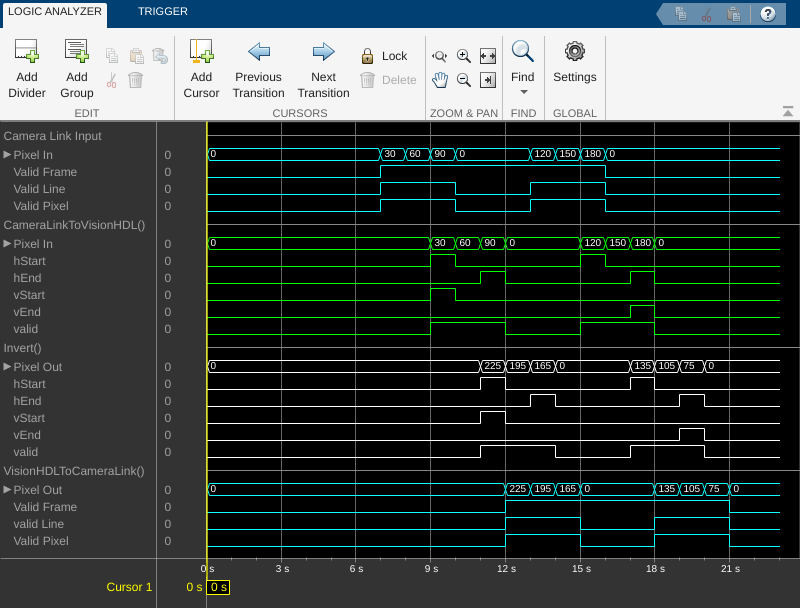
Task: Click the Add Divider icon
Action: coord(27,52)
